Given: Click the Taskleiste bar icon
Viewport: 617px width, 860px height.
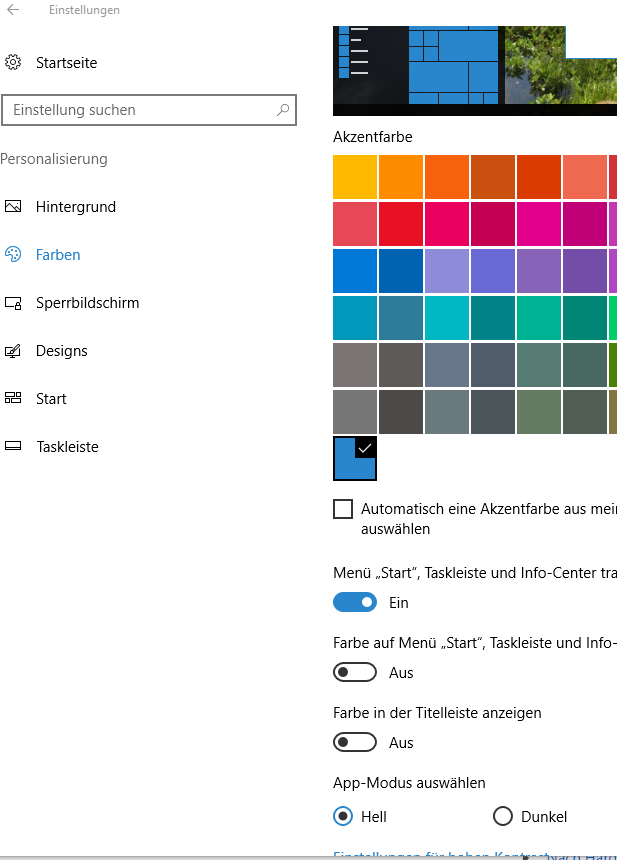Looking at the screenshot, I should click(13, 446).
